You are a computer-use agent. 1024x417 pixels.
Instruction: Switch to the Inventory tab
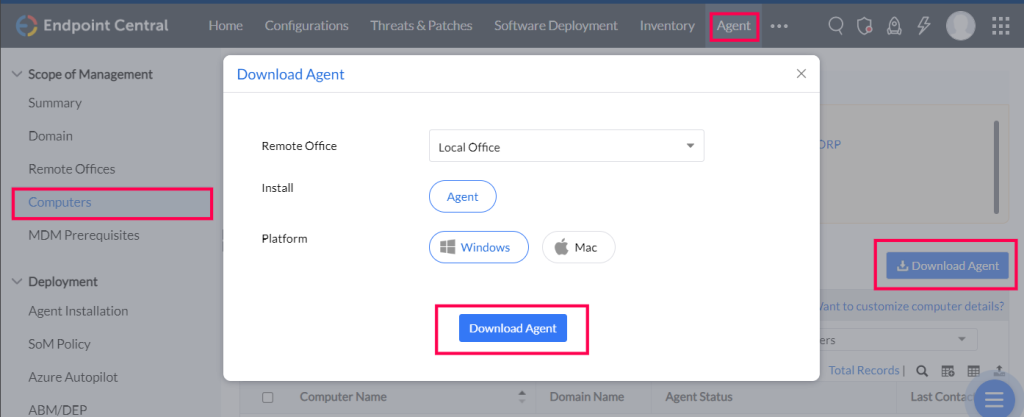point(667,25)
